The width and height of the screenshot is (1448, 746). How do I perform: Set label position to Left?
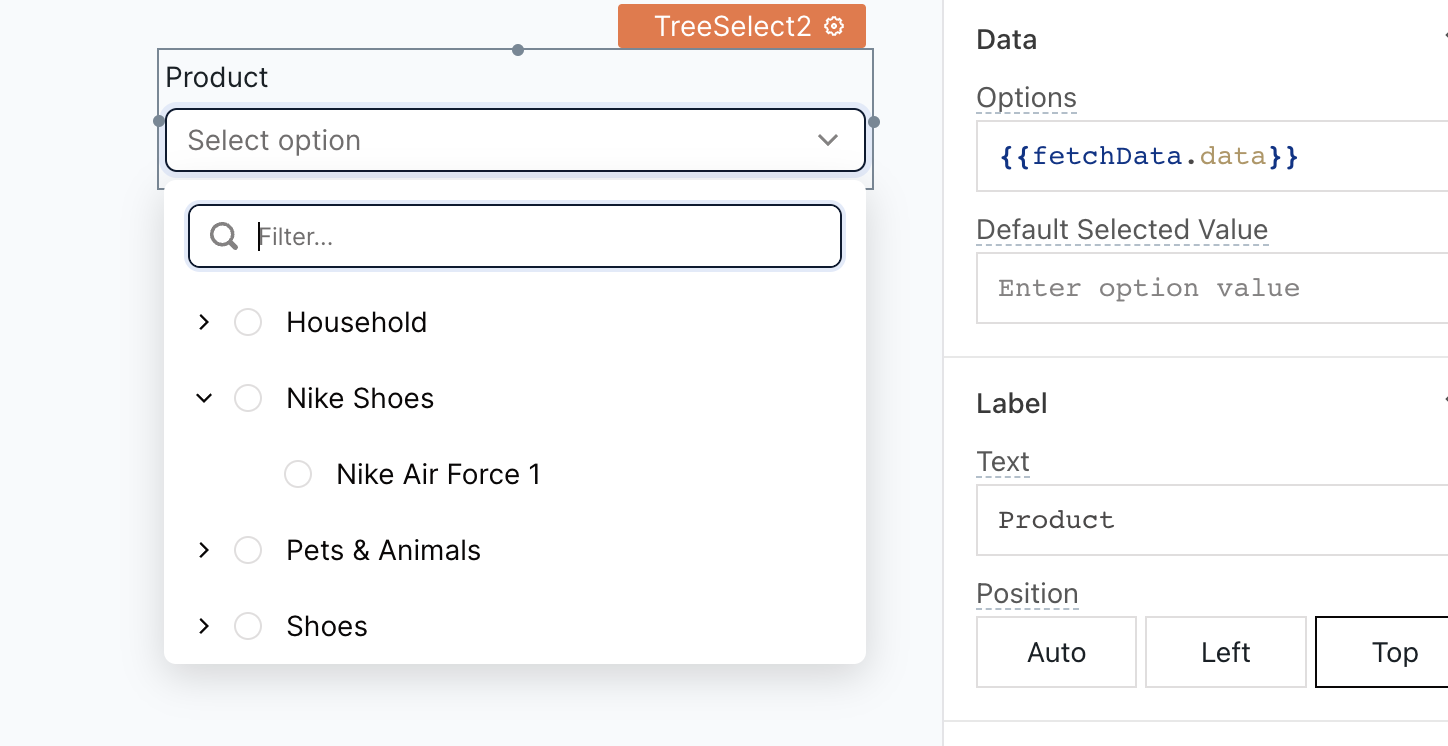click(1226, 652)
